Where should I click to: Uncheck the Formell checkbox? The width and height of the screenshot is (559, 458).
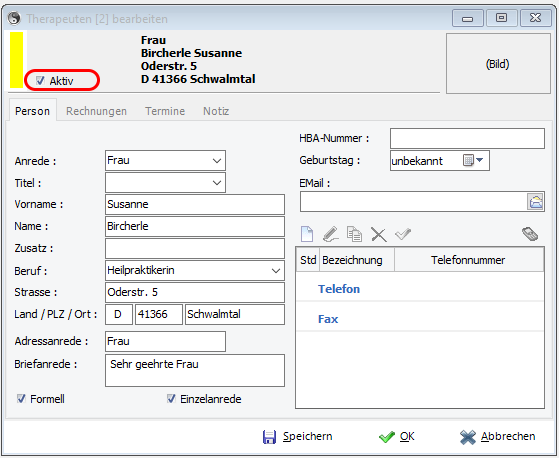(21, 398)
